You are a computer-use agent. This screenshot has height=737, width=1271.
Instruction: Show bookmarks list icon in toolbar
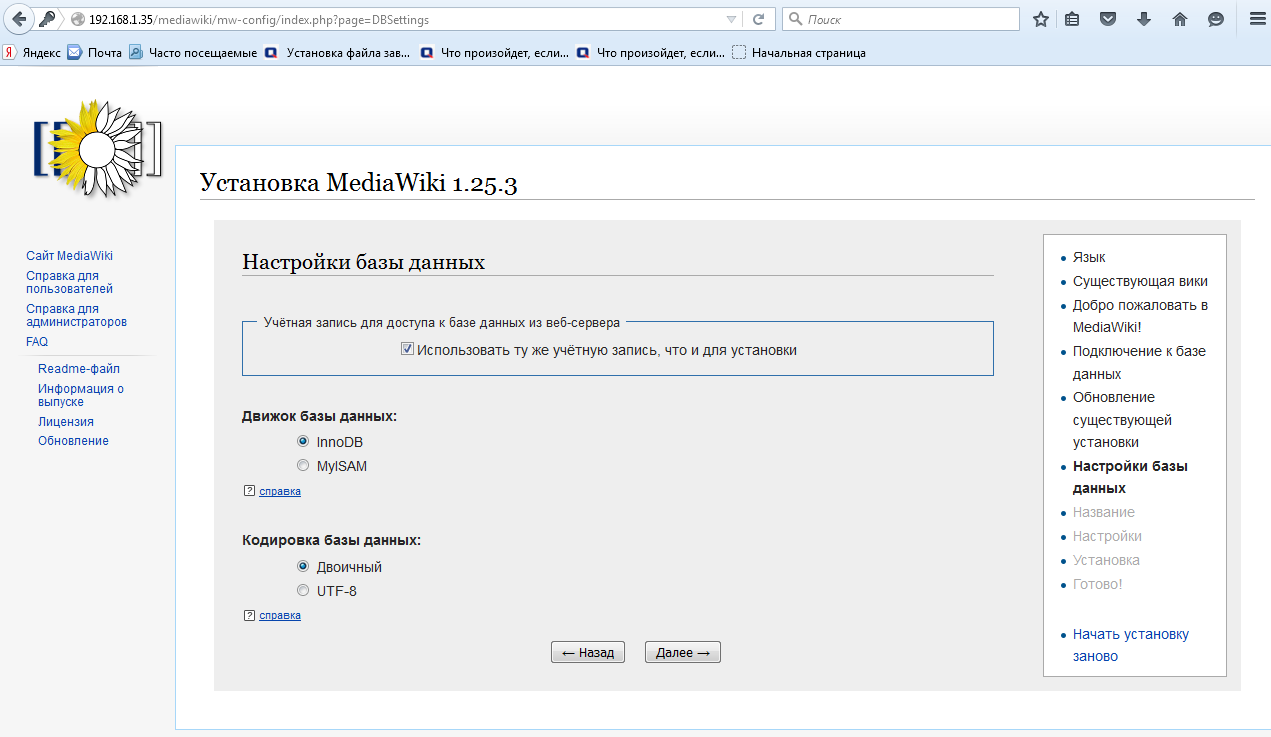click(1073, 19)
